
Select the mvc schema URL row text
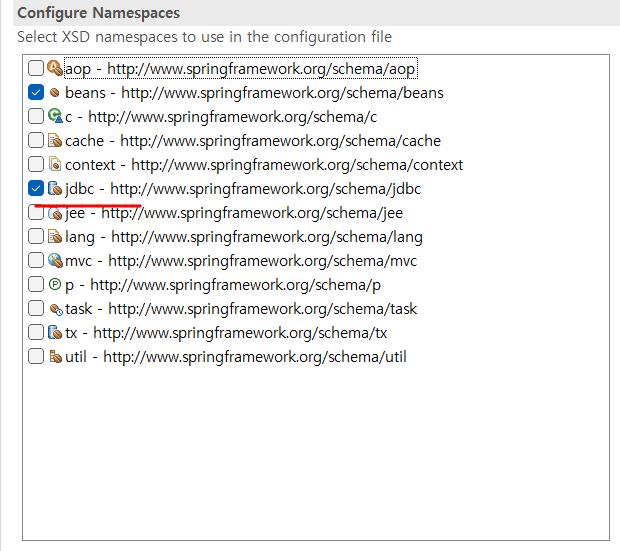[241, 261]
